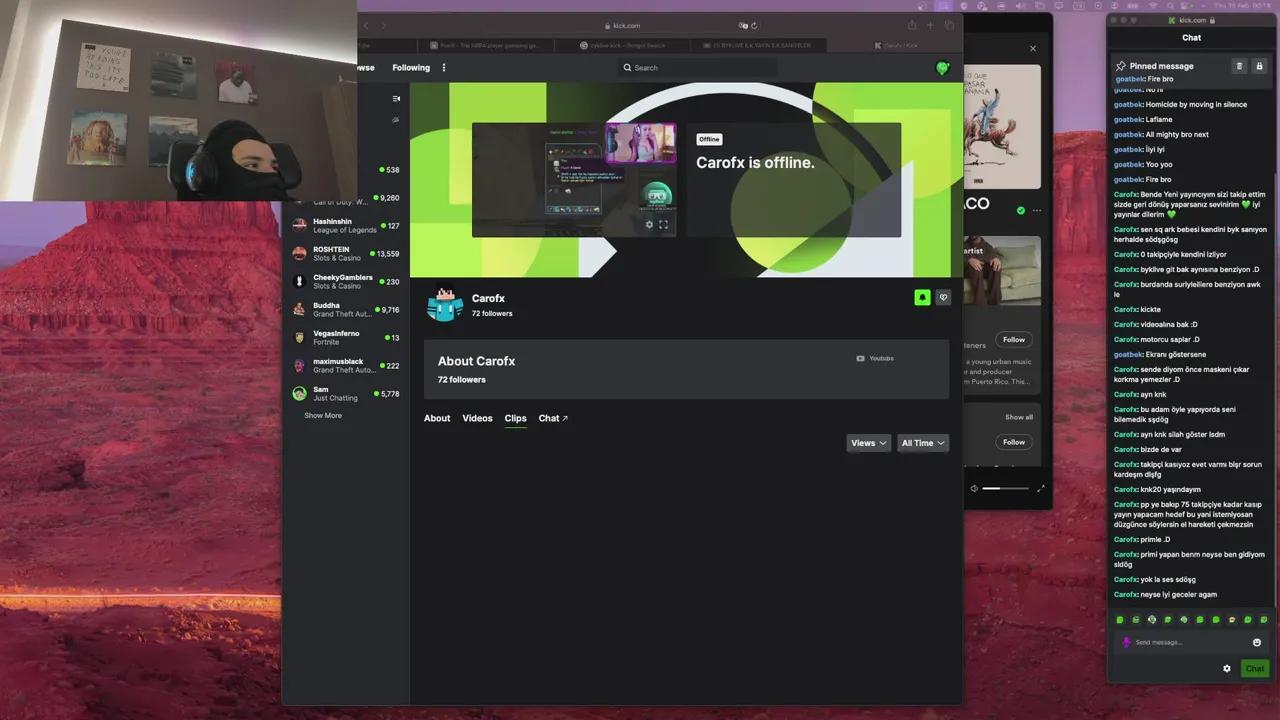The width and height of the screenshot is (1280, 720).
Task: Open the All Time filter dropdown
Action: click(x=922, y=443)
